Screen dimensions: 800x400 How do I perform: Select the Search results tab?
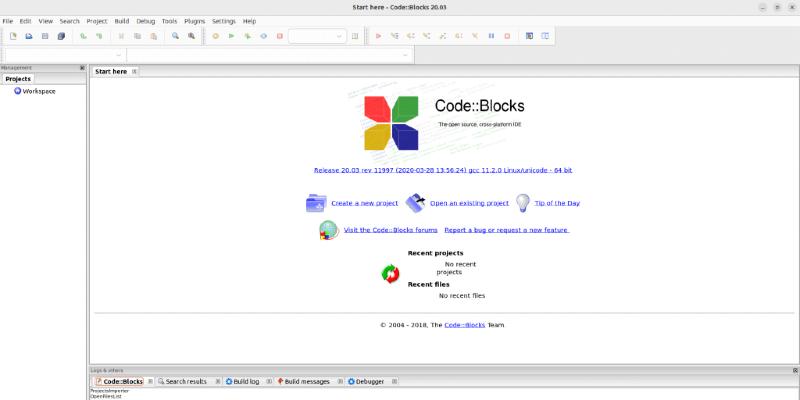[x=185, y=381]
